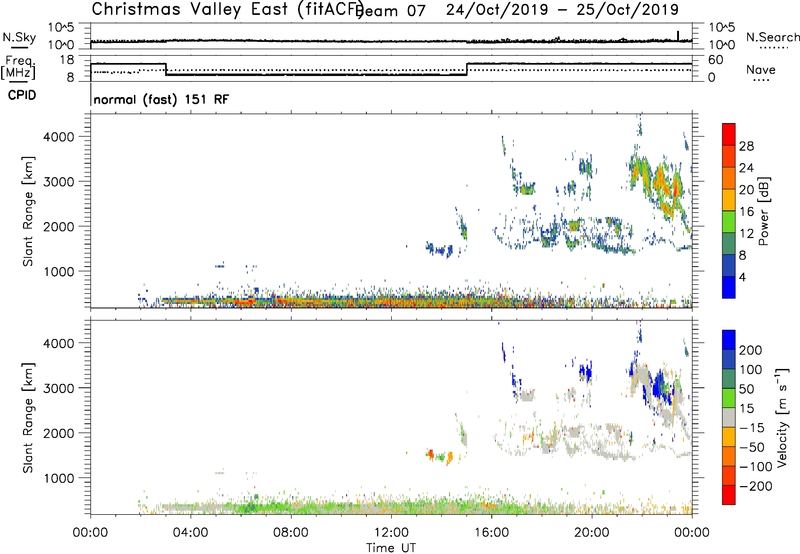Click the 'Beam 07' text

coord(392,11)
